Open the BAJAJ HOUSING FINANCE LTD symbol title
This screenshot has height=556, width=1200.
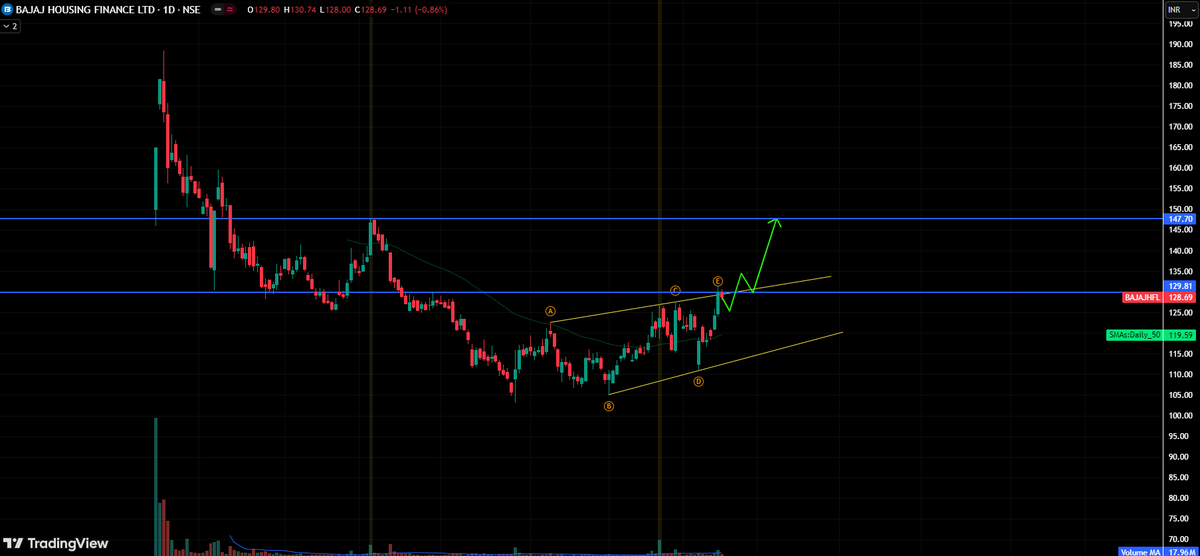108,9
